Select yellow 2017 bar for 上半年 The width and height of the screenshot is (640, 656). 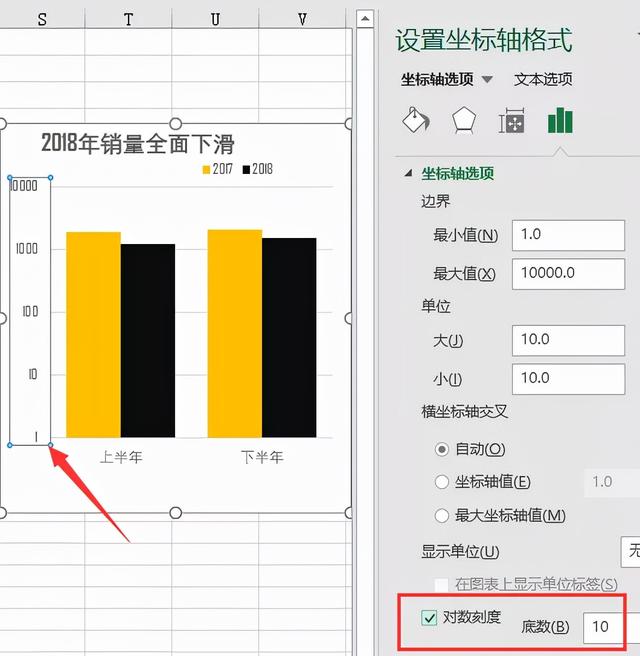[93, 335]
